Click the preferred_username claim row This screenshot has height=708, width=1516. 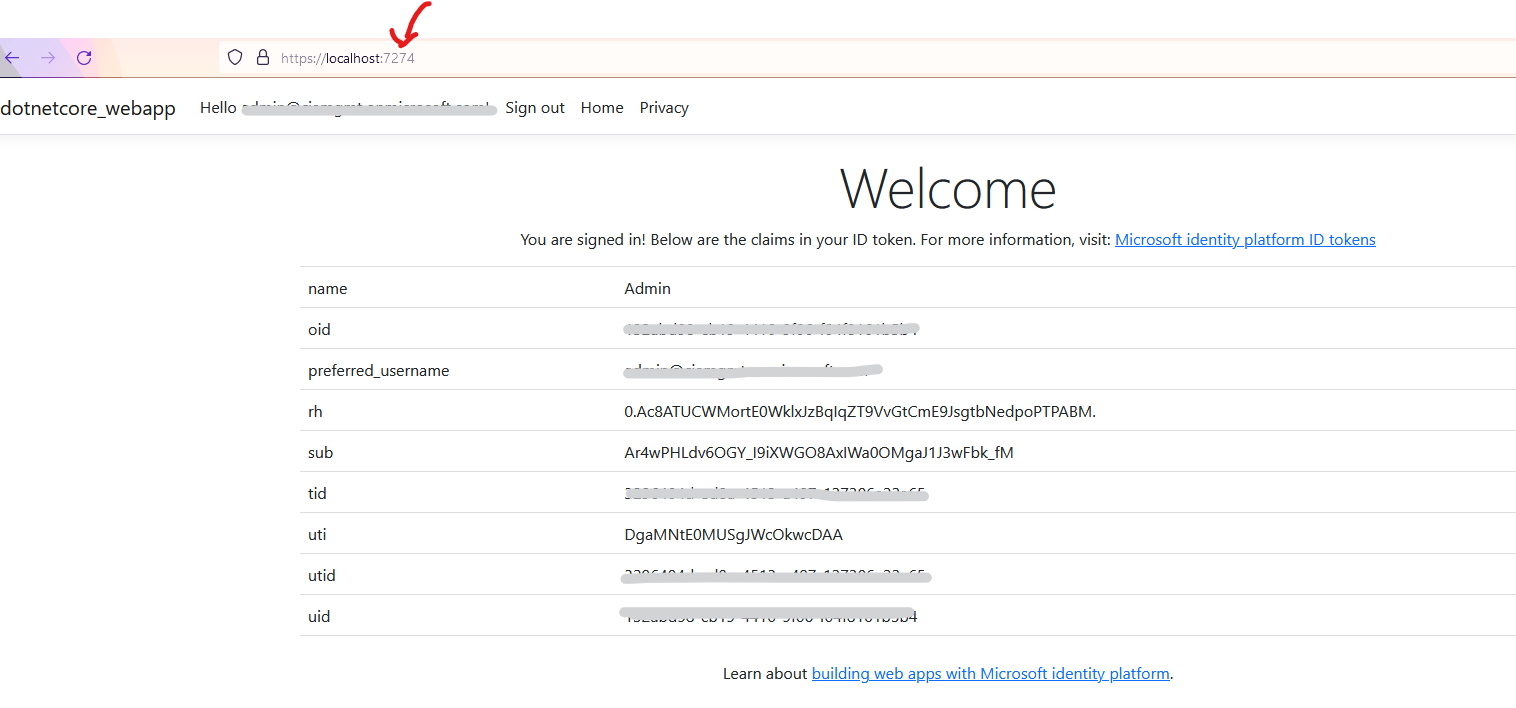pyautogui.click(x=753, y=370)
